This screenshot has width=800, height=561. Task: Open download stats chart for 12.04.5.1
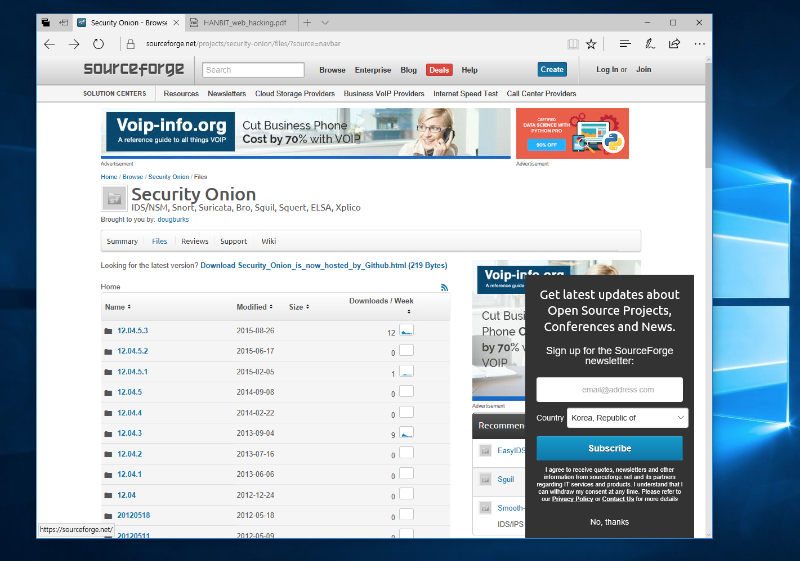(407, 371)
